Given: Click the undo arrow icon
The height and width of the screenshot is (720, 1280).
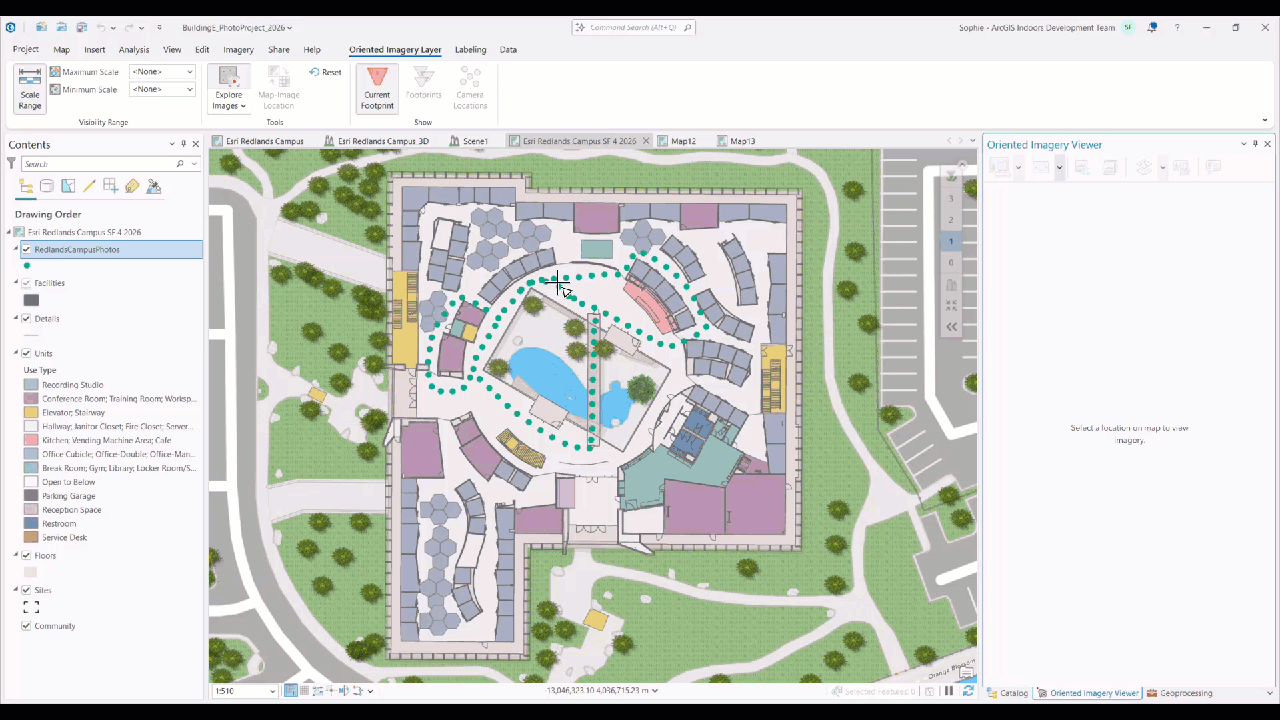Looking at the screenshot, I should coord(101,28).
